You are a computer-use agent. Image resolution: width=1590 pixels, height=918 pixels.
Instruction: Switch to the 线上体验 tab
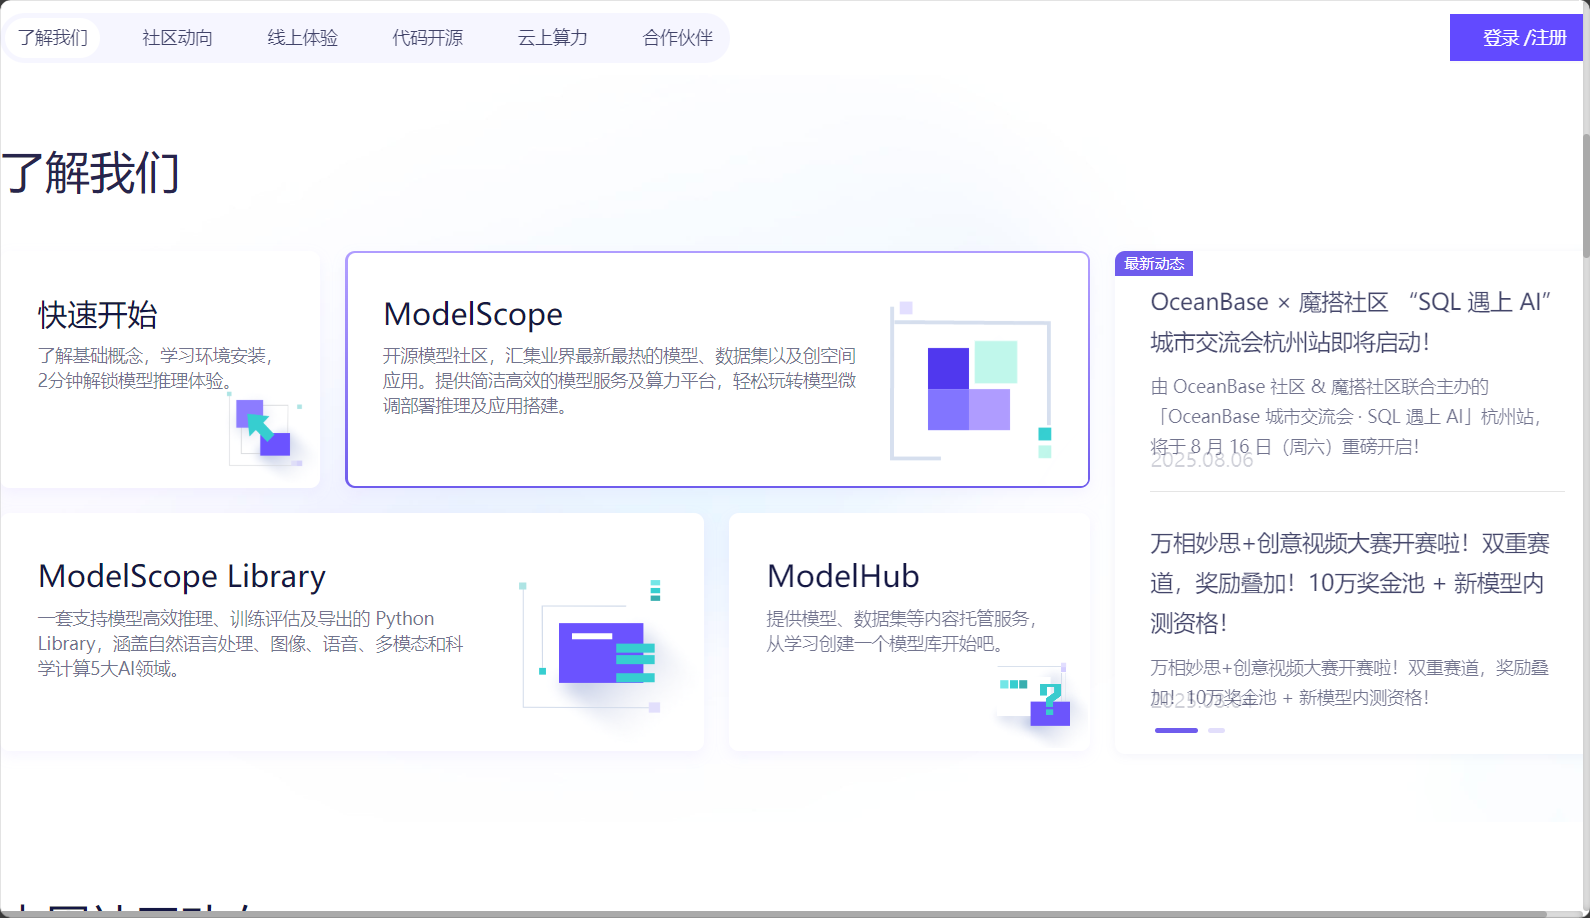(x=302, y=38)
